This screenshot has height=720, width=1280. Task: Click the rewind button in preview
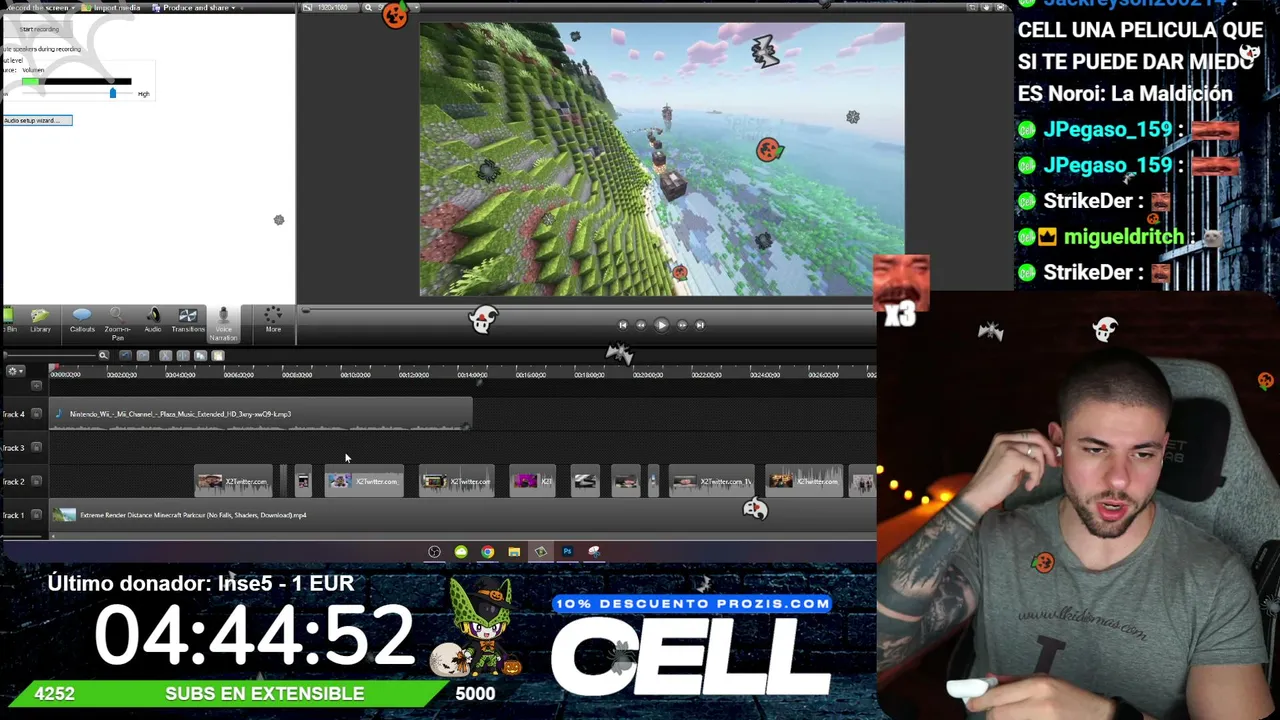point(641,324)
